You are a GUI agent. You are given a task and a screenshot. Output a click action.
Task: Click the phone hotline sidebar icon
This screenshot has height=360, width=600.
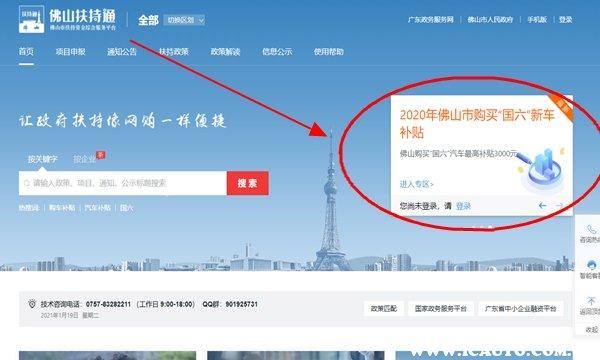591,229
